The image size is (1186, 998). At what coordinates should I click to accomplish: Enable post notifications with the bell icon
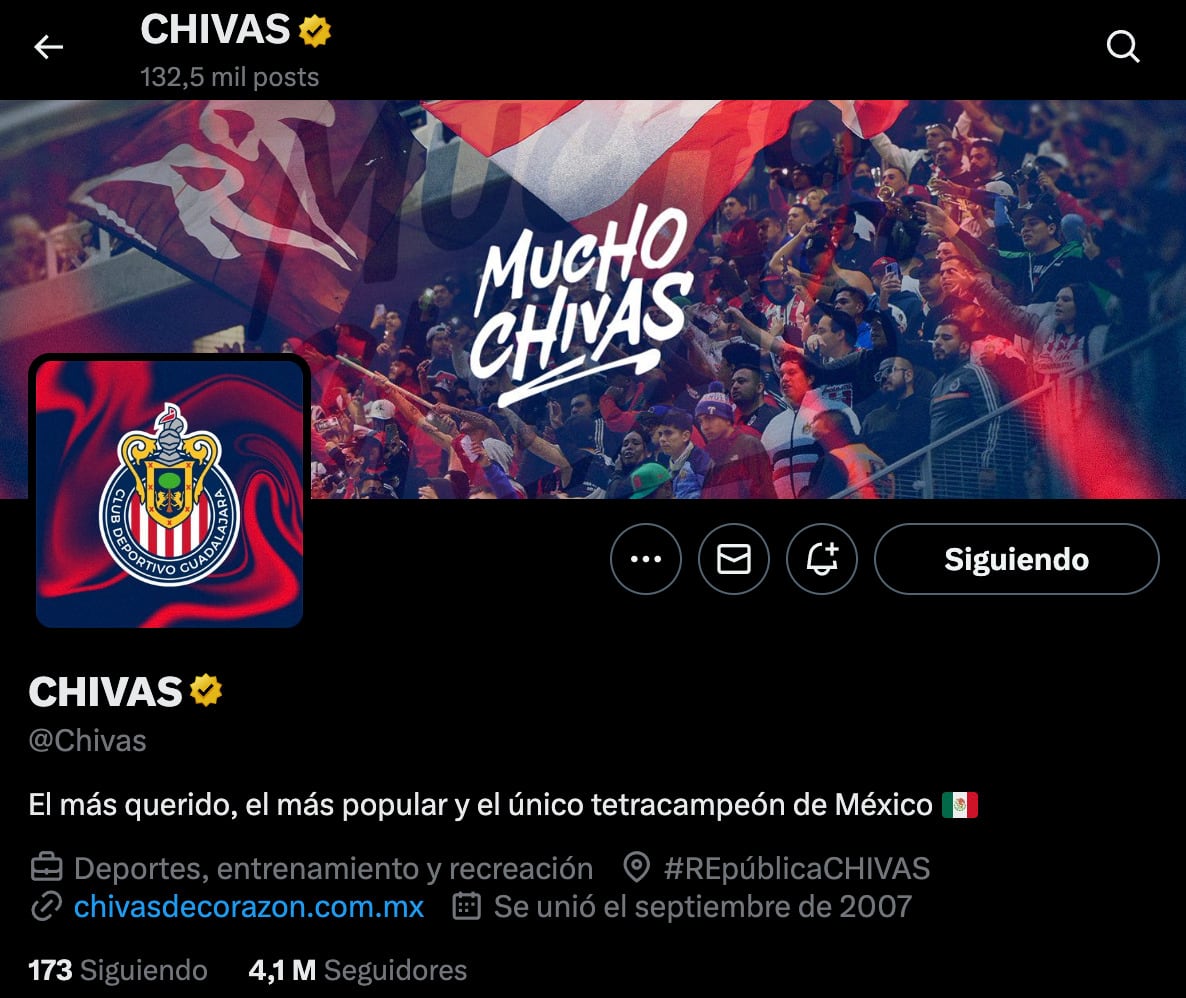[x=822, y=559]
